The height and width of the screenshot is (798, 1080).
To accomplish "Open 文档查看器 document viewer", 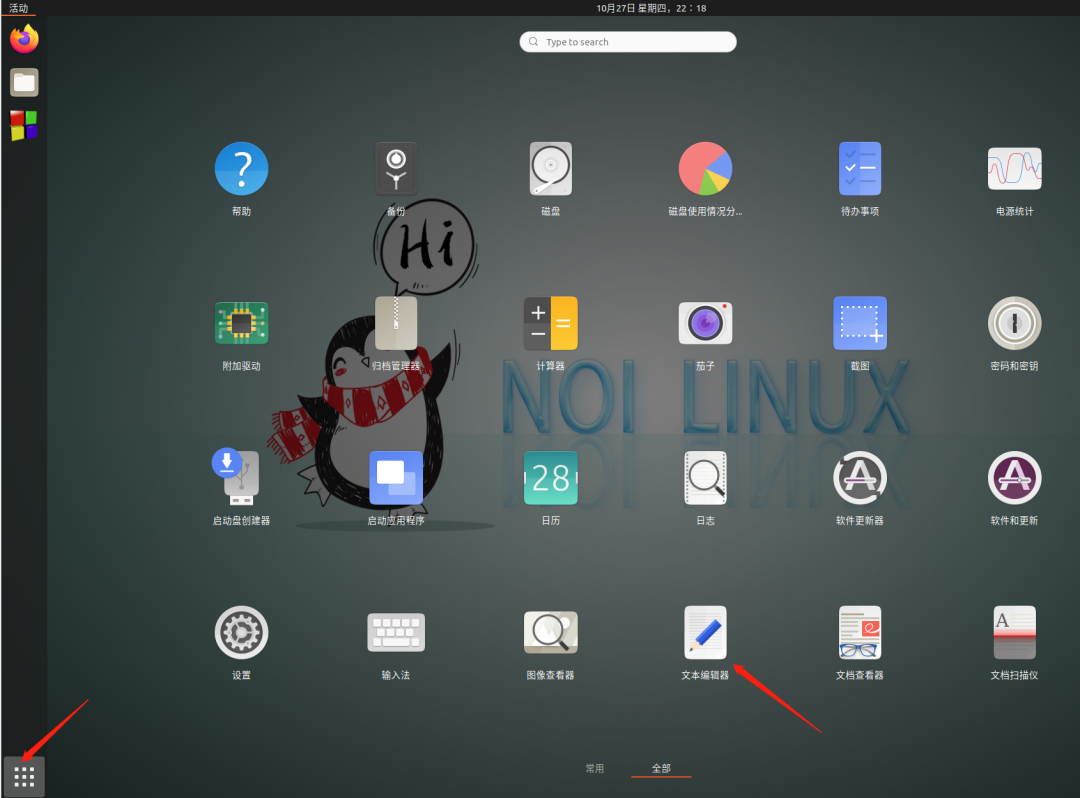I will 860,632.
